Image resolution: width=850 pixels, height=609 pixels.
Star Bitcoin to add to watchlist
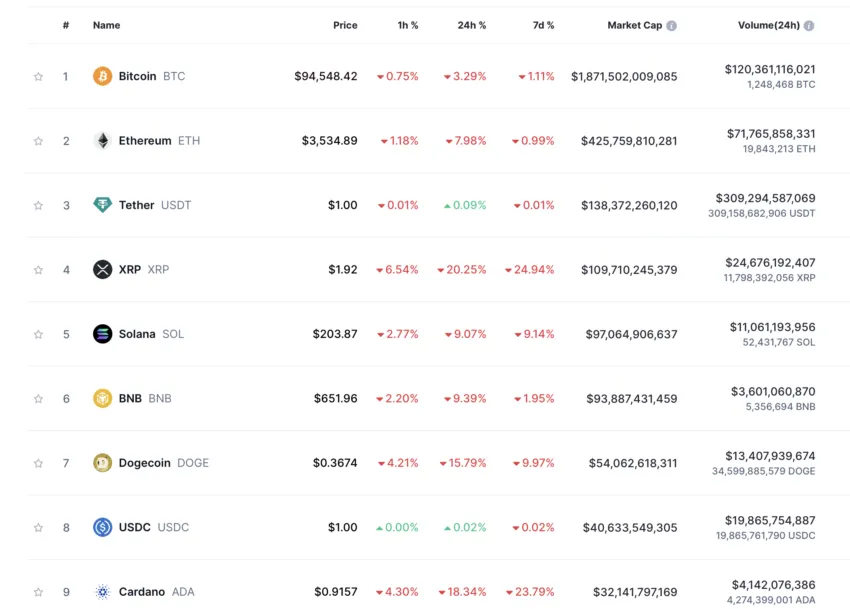[38, 77]
